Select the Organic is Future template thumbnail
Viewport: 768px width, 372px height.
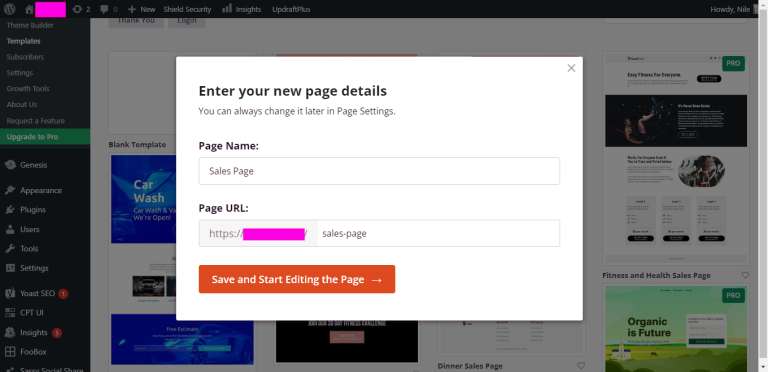point(676,329)
